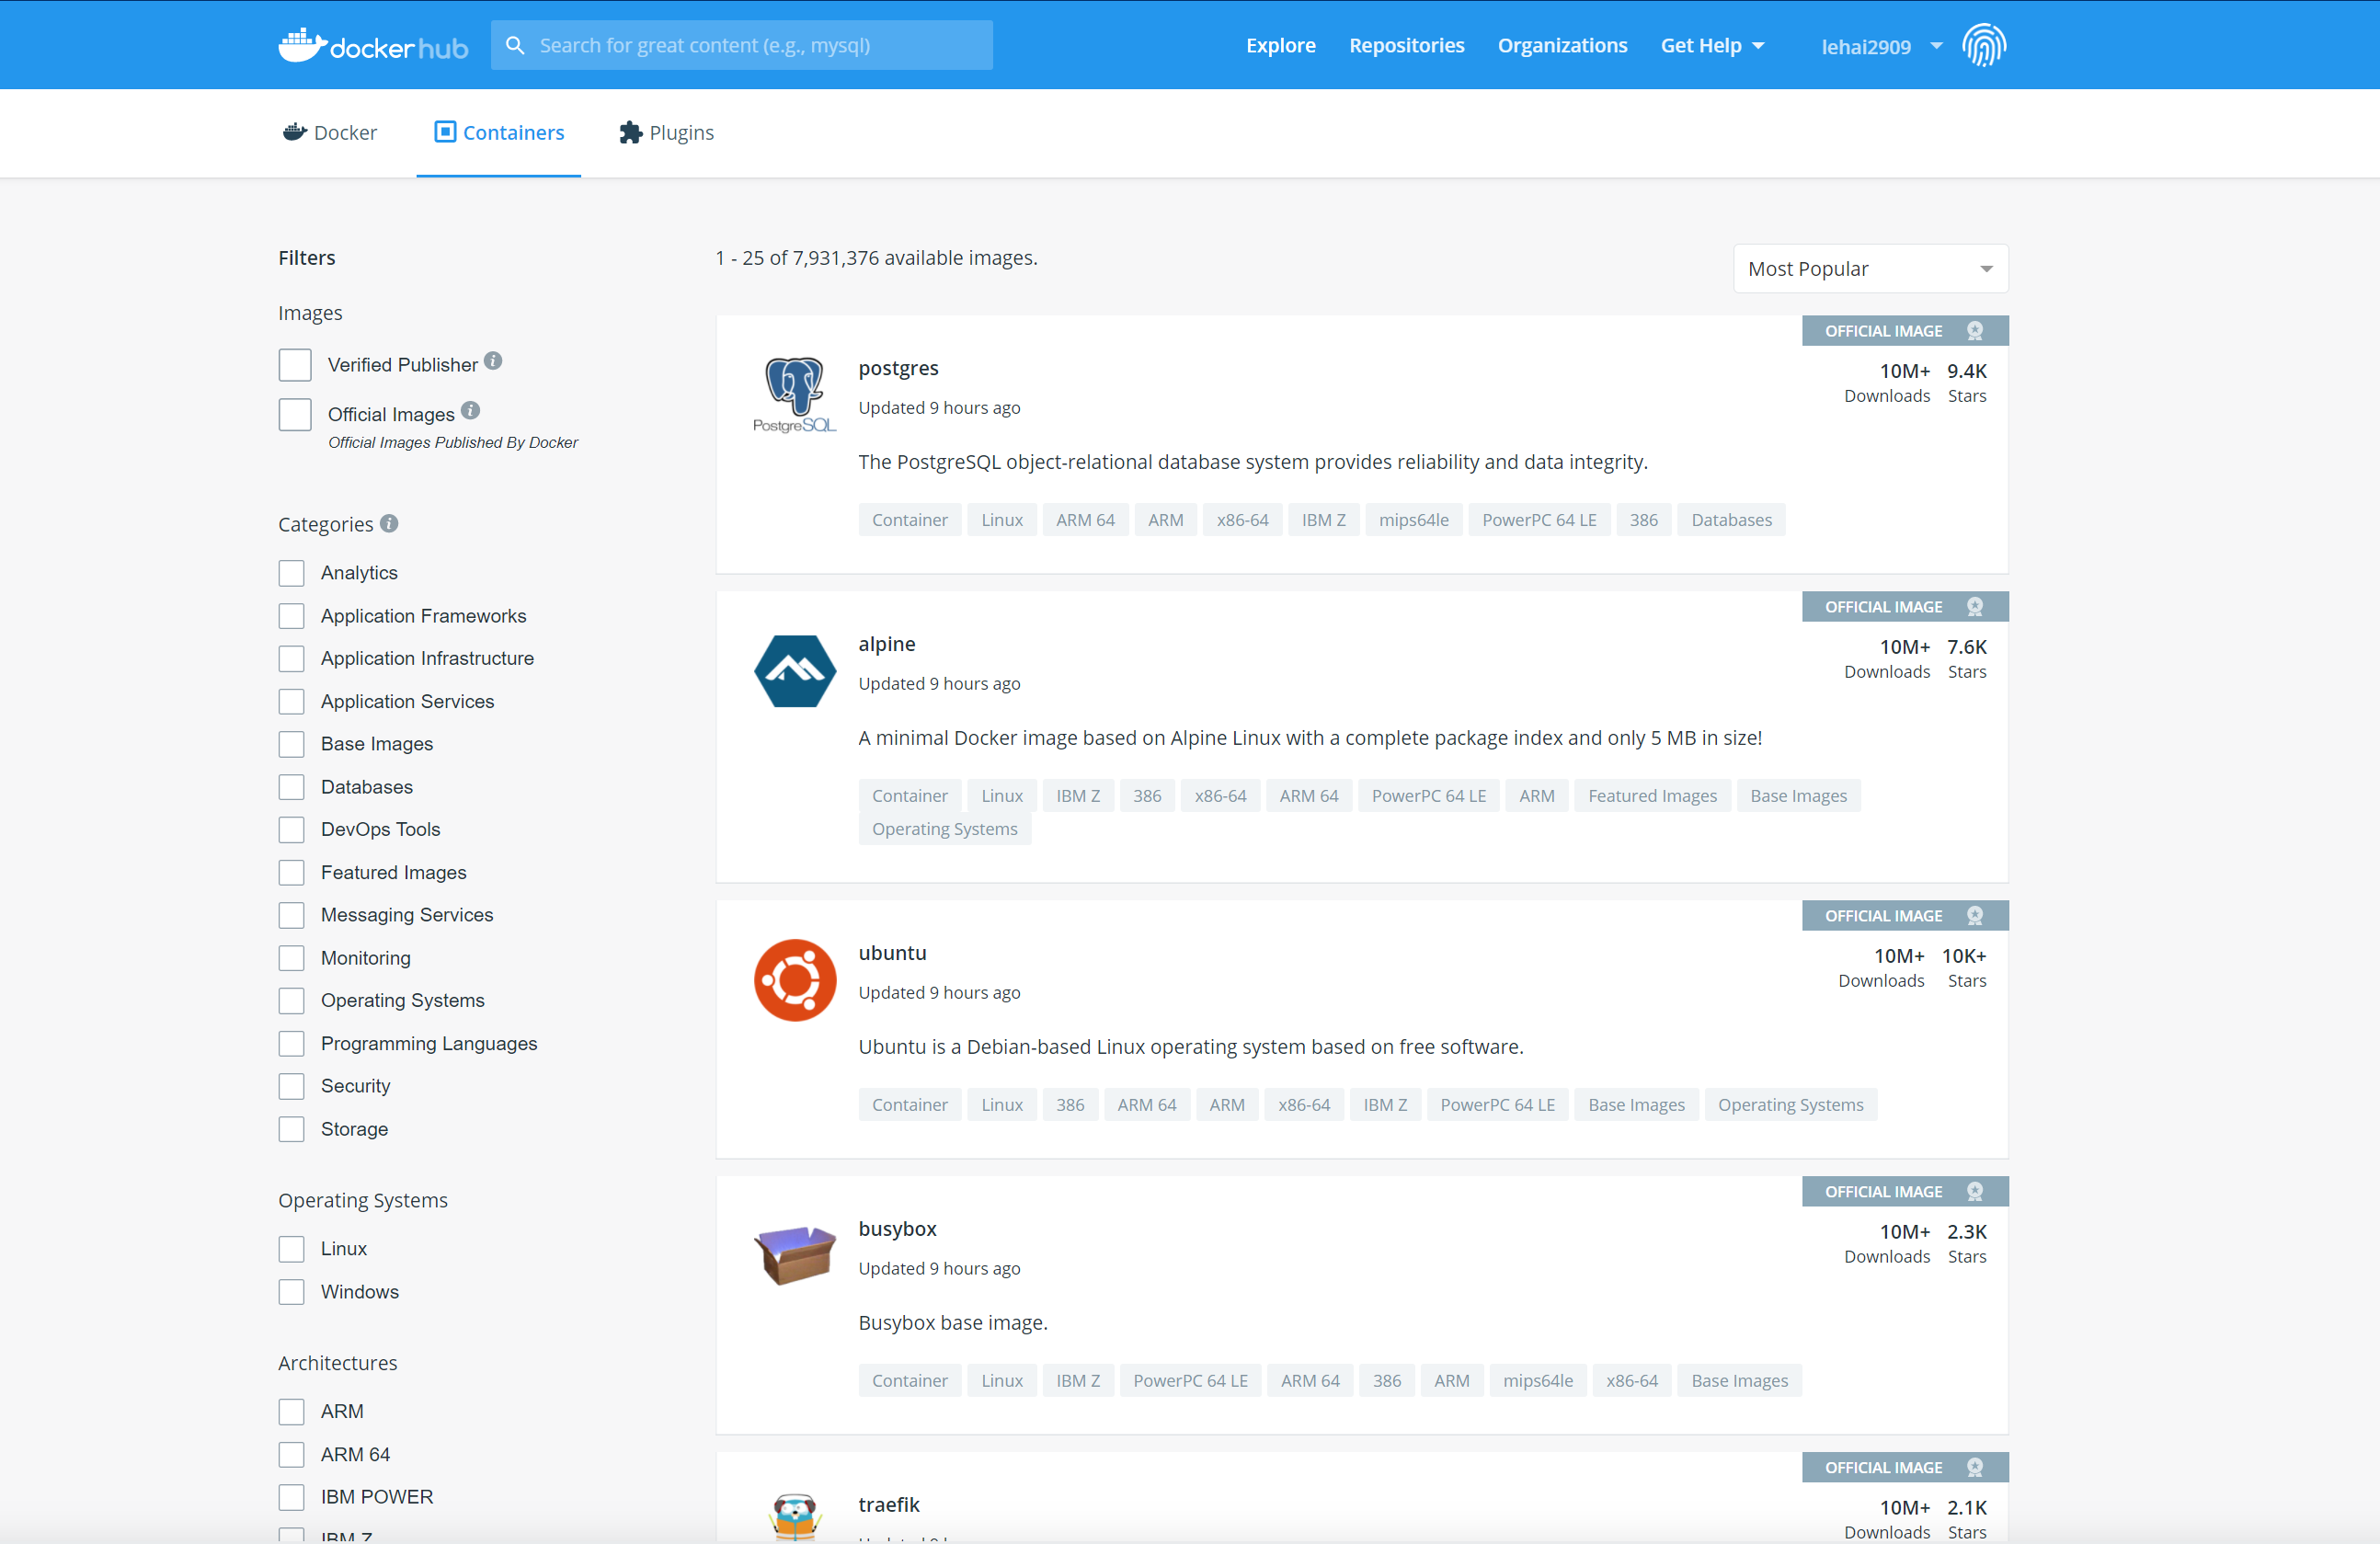This screenshot has width=2380, height=1544.
Task: Focus the Docker Hub search field
Action: point(741,45)
